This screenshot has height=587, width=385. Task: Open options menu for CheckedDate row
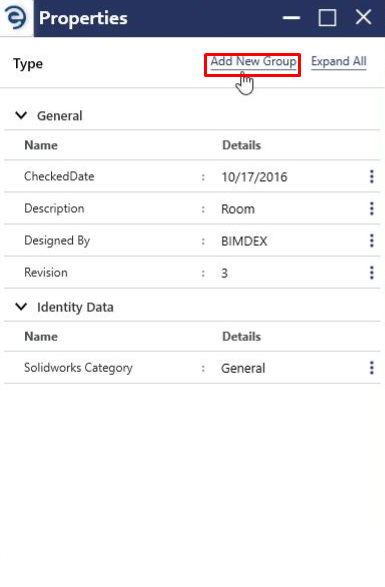[372, 176]
